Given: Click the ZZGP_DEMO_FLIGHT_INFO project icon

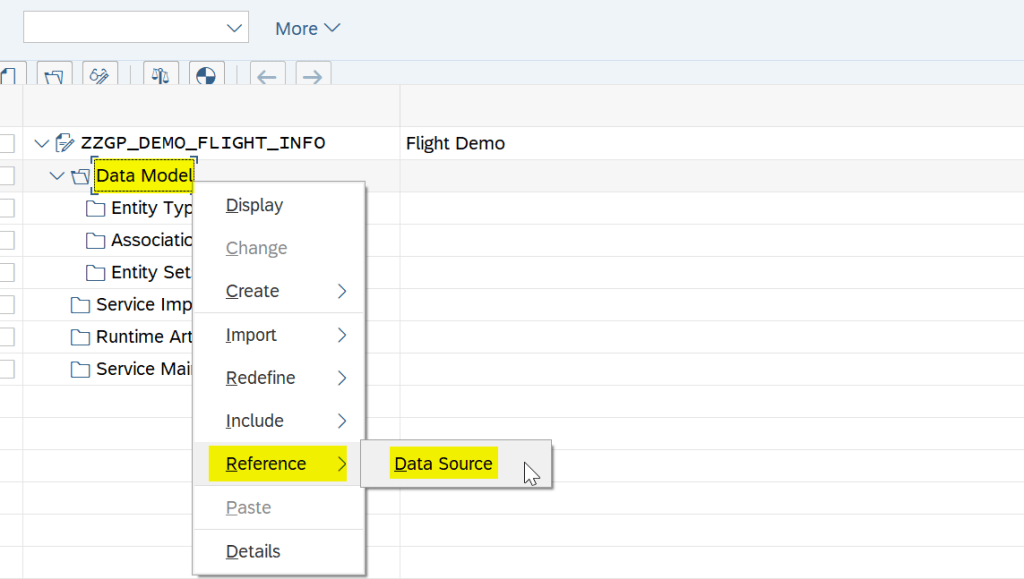Looking at the screenshot, I should pos(65,143).
